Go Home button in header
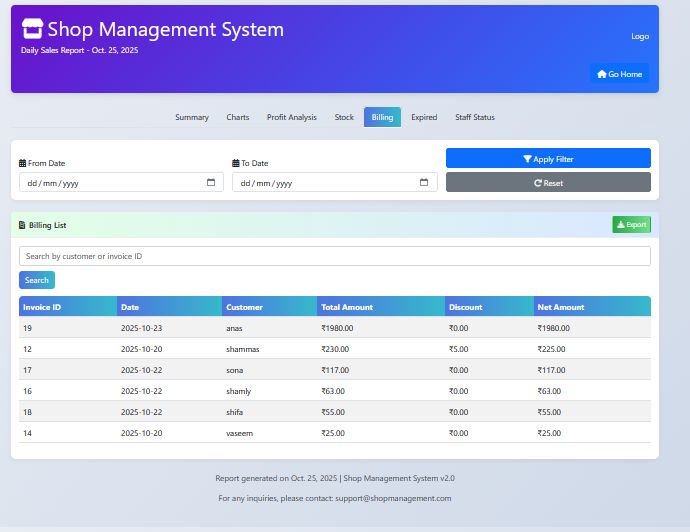 click(x=619, y=74)
